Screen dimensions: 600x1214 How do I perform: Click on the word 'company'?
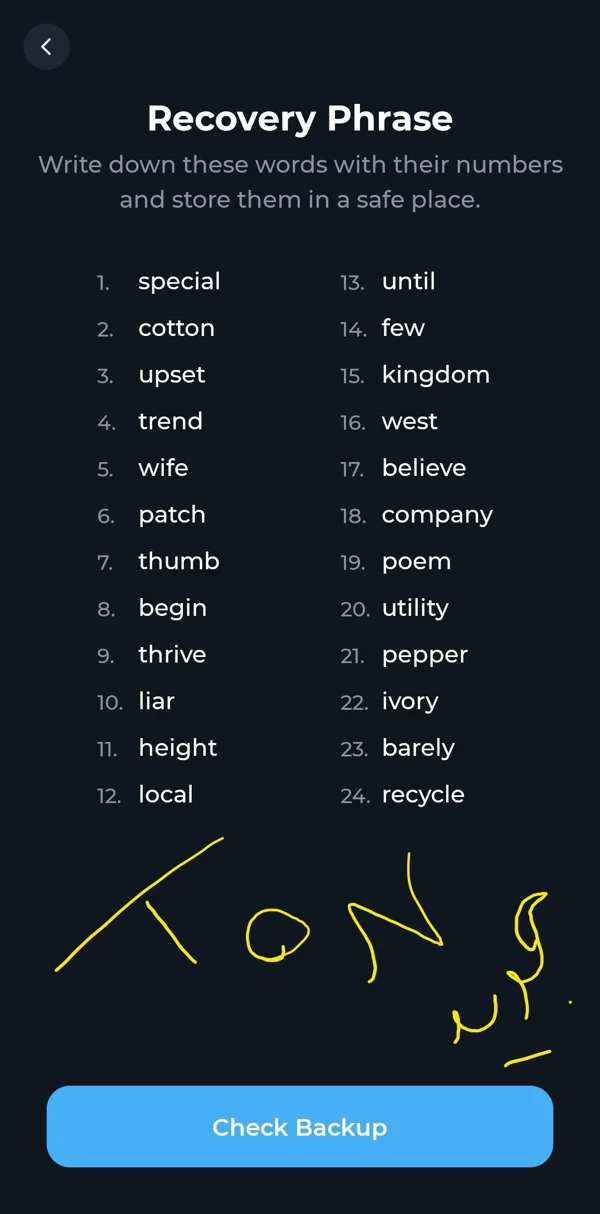tap(437, 516)
